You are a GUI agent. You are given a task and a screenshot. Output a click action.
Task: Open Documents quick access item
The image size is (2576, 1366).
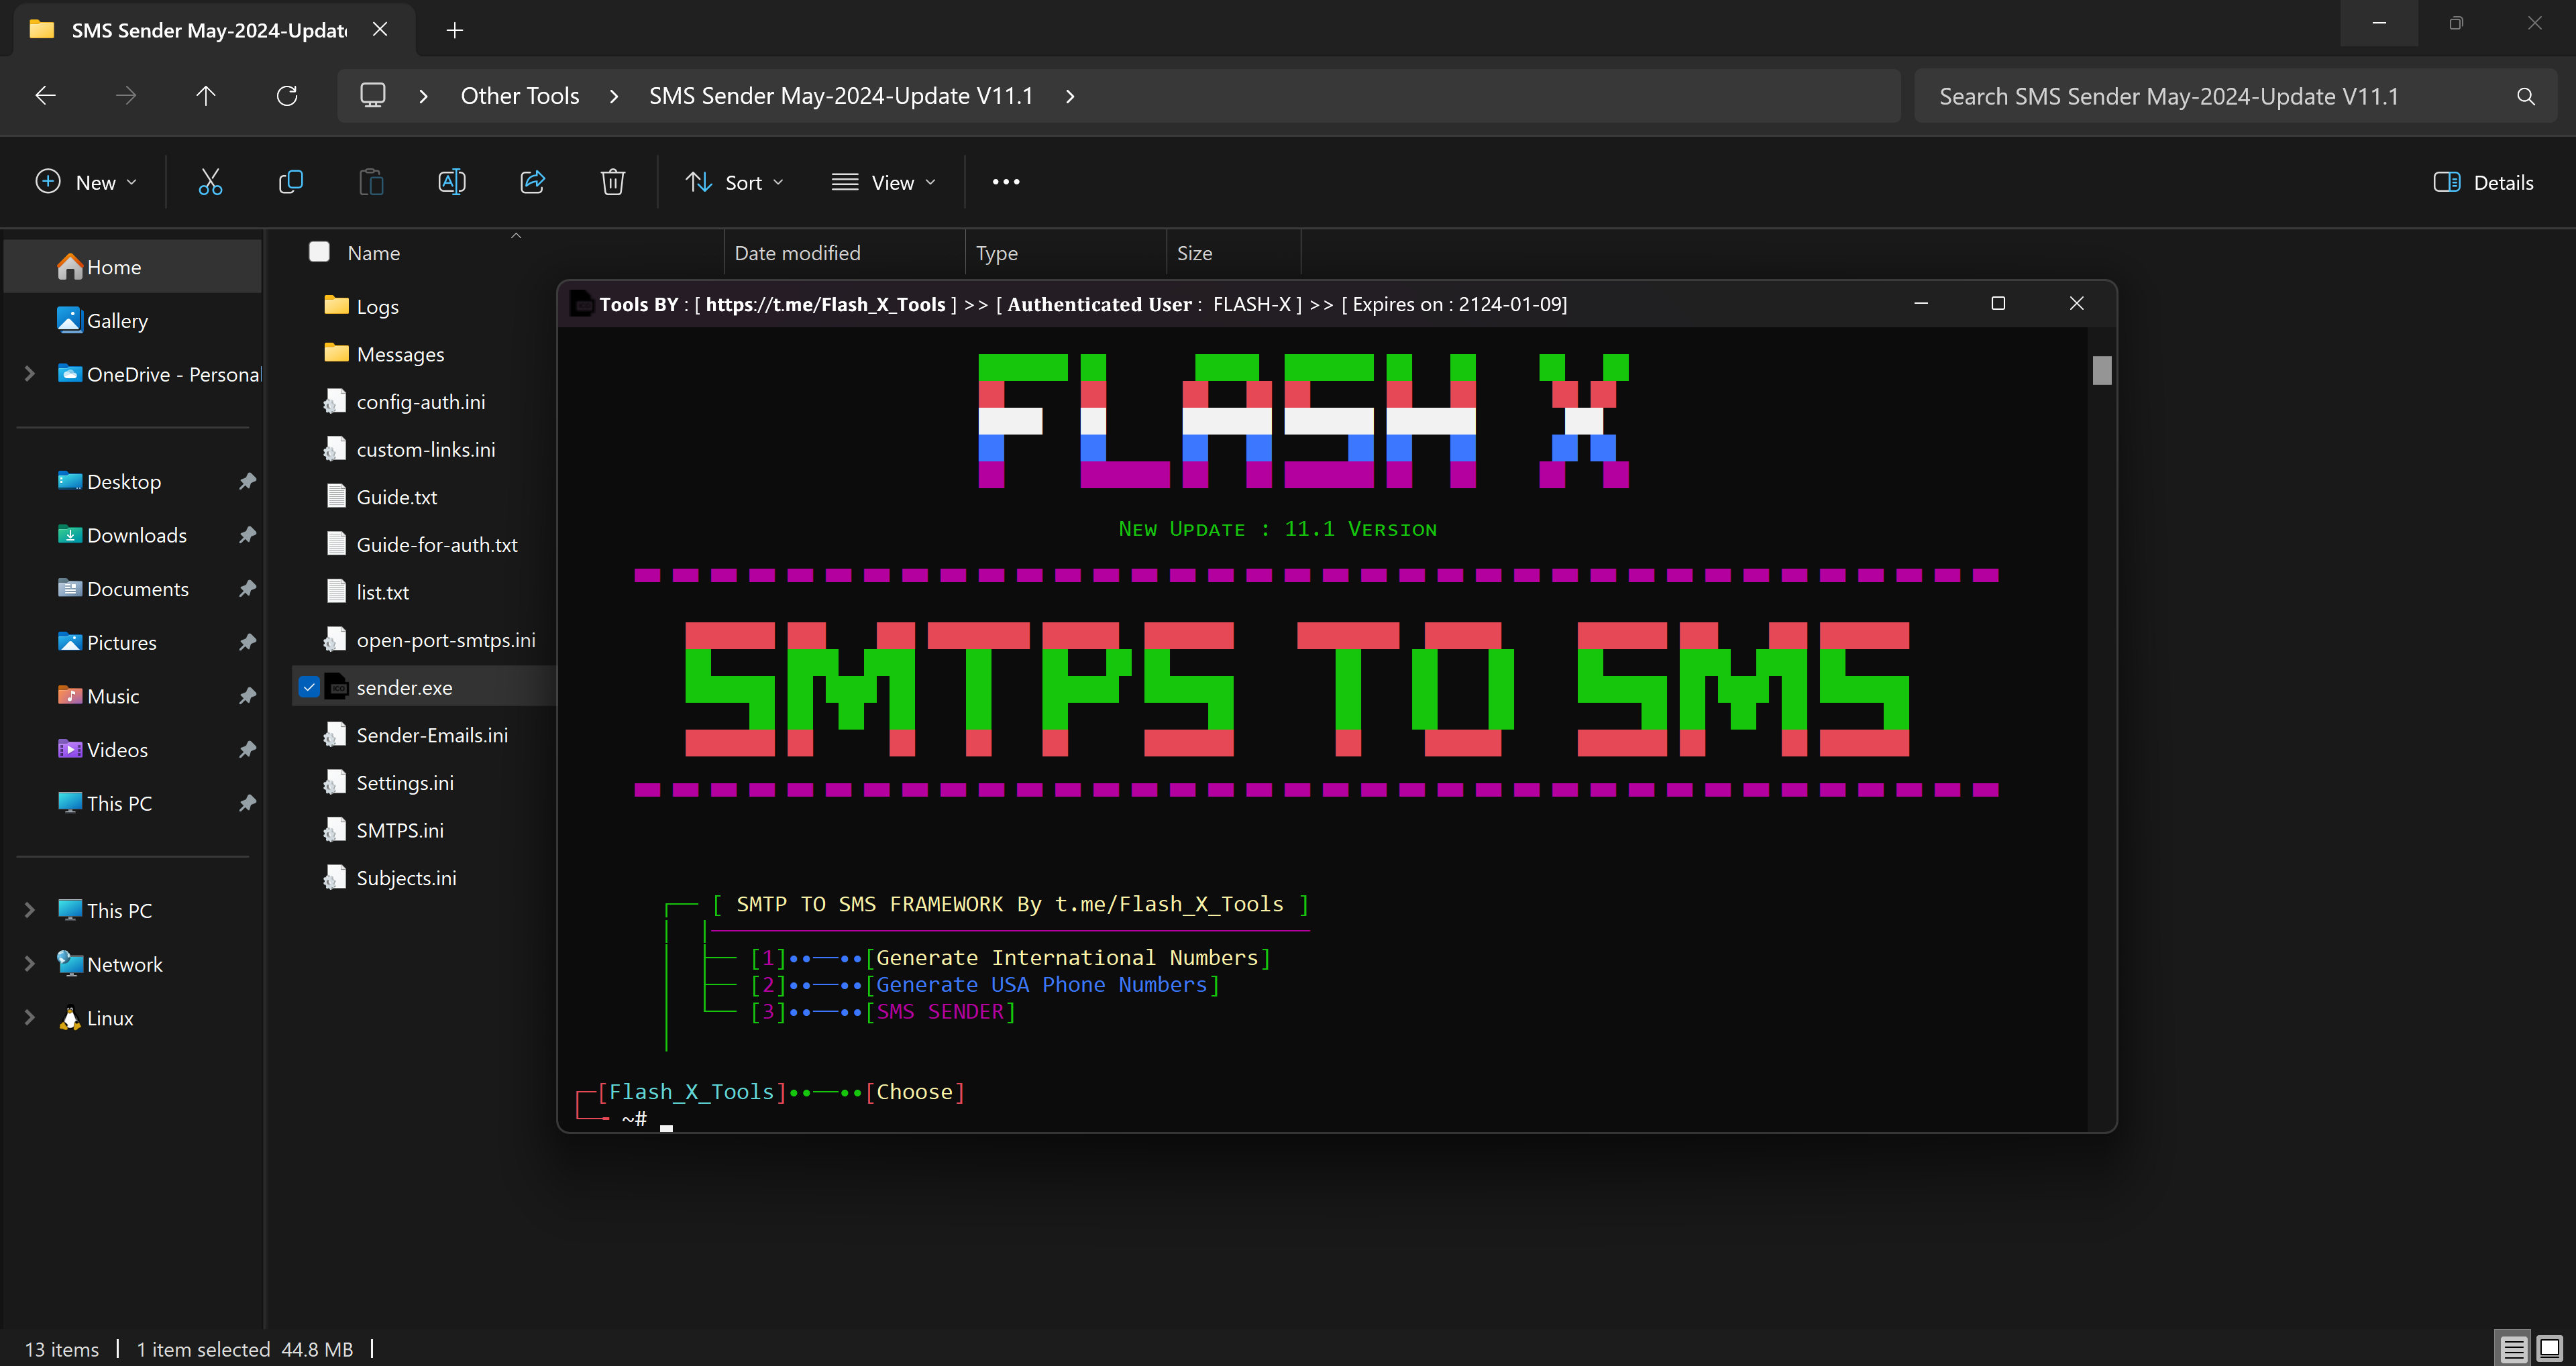coord(133,589)
